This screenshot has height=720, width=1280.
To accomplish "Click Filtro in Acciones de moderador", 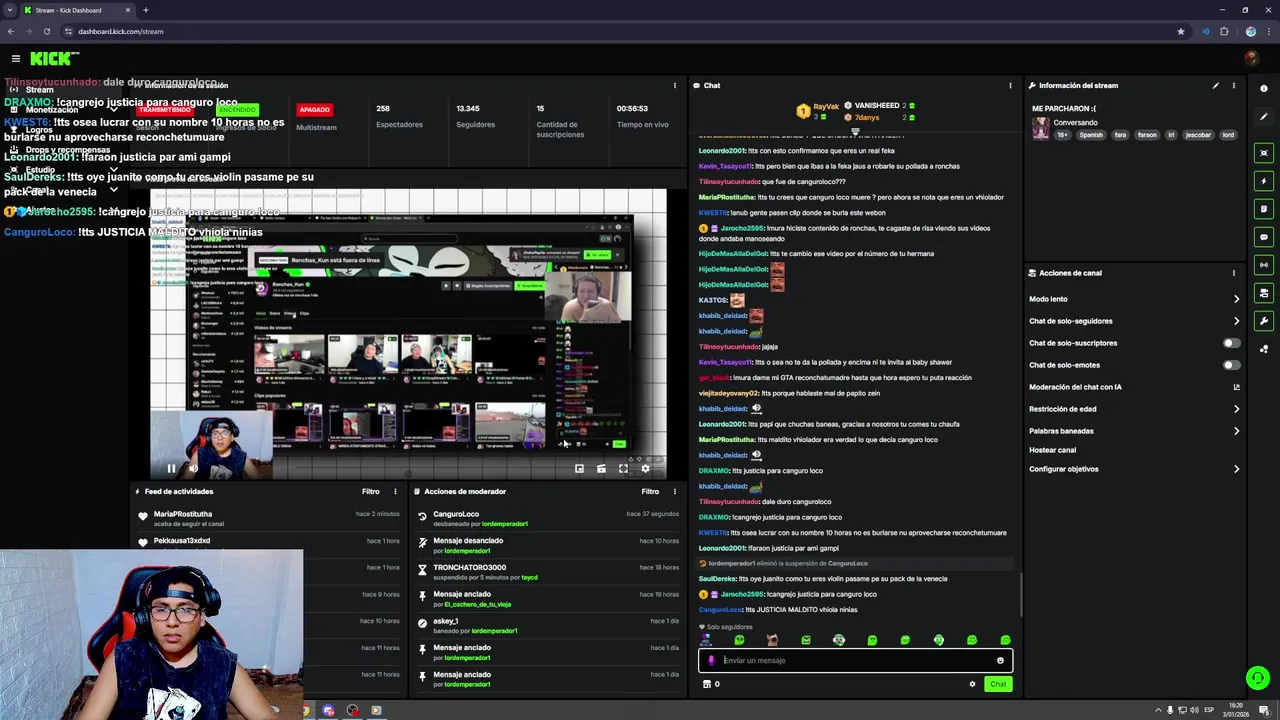I will point(650,491).
